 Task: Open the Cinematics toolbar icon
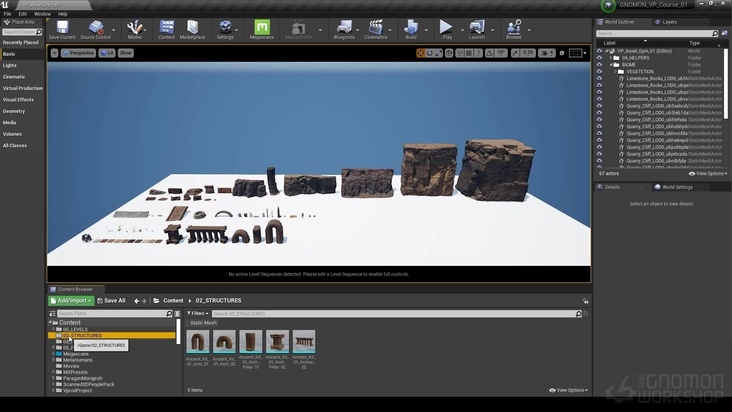tap(375, 29)
